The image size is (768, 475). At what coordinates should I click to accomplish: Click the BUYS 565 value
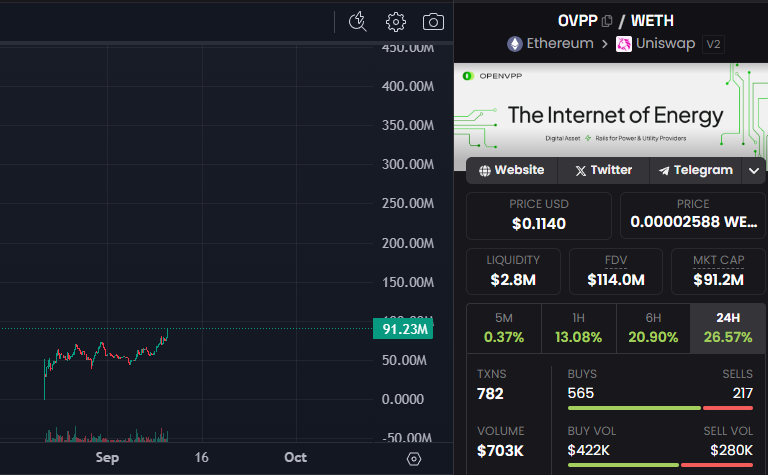tap(581, 393)
